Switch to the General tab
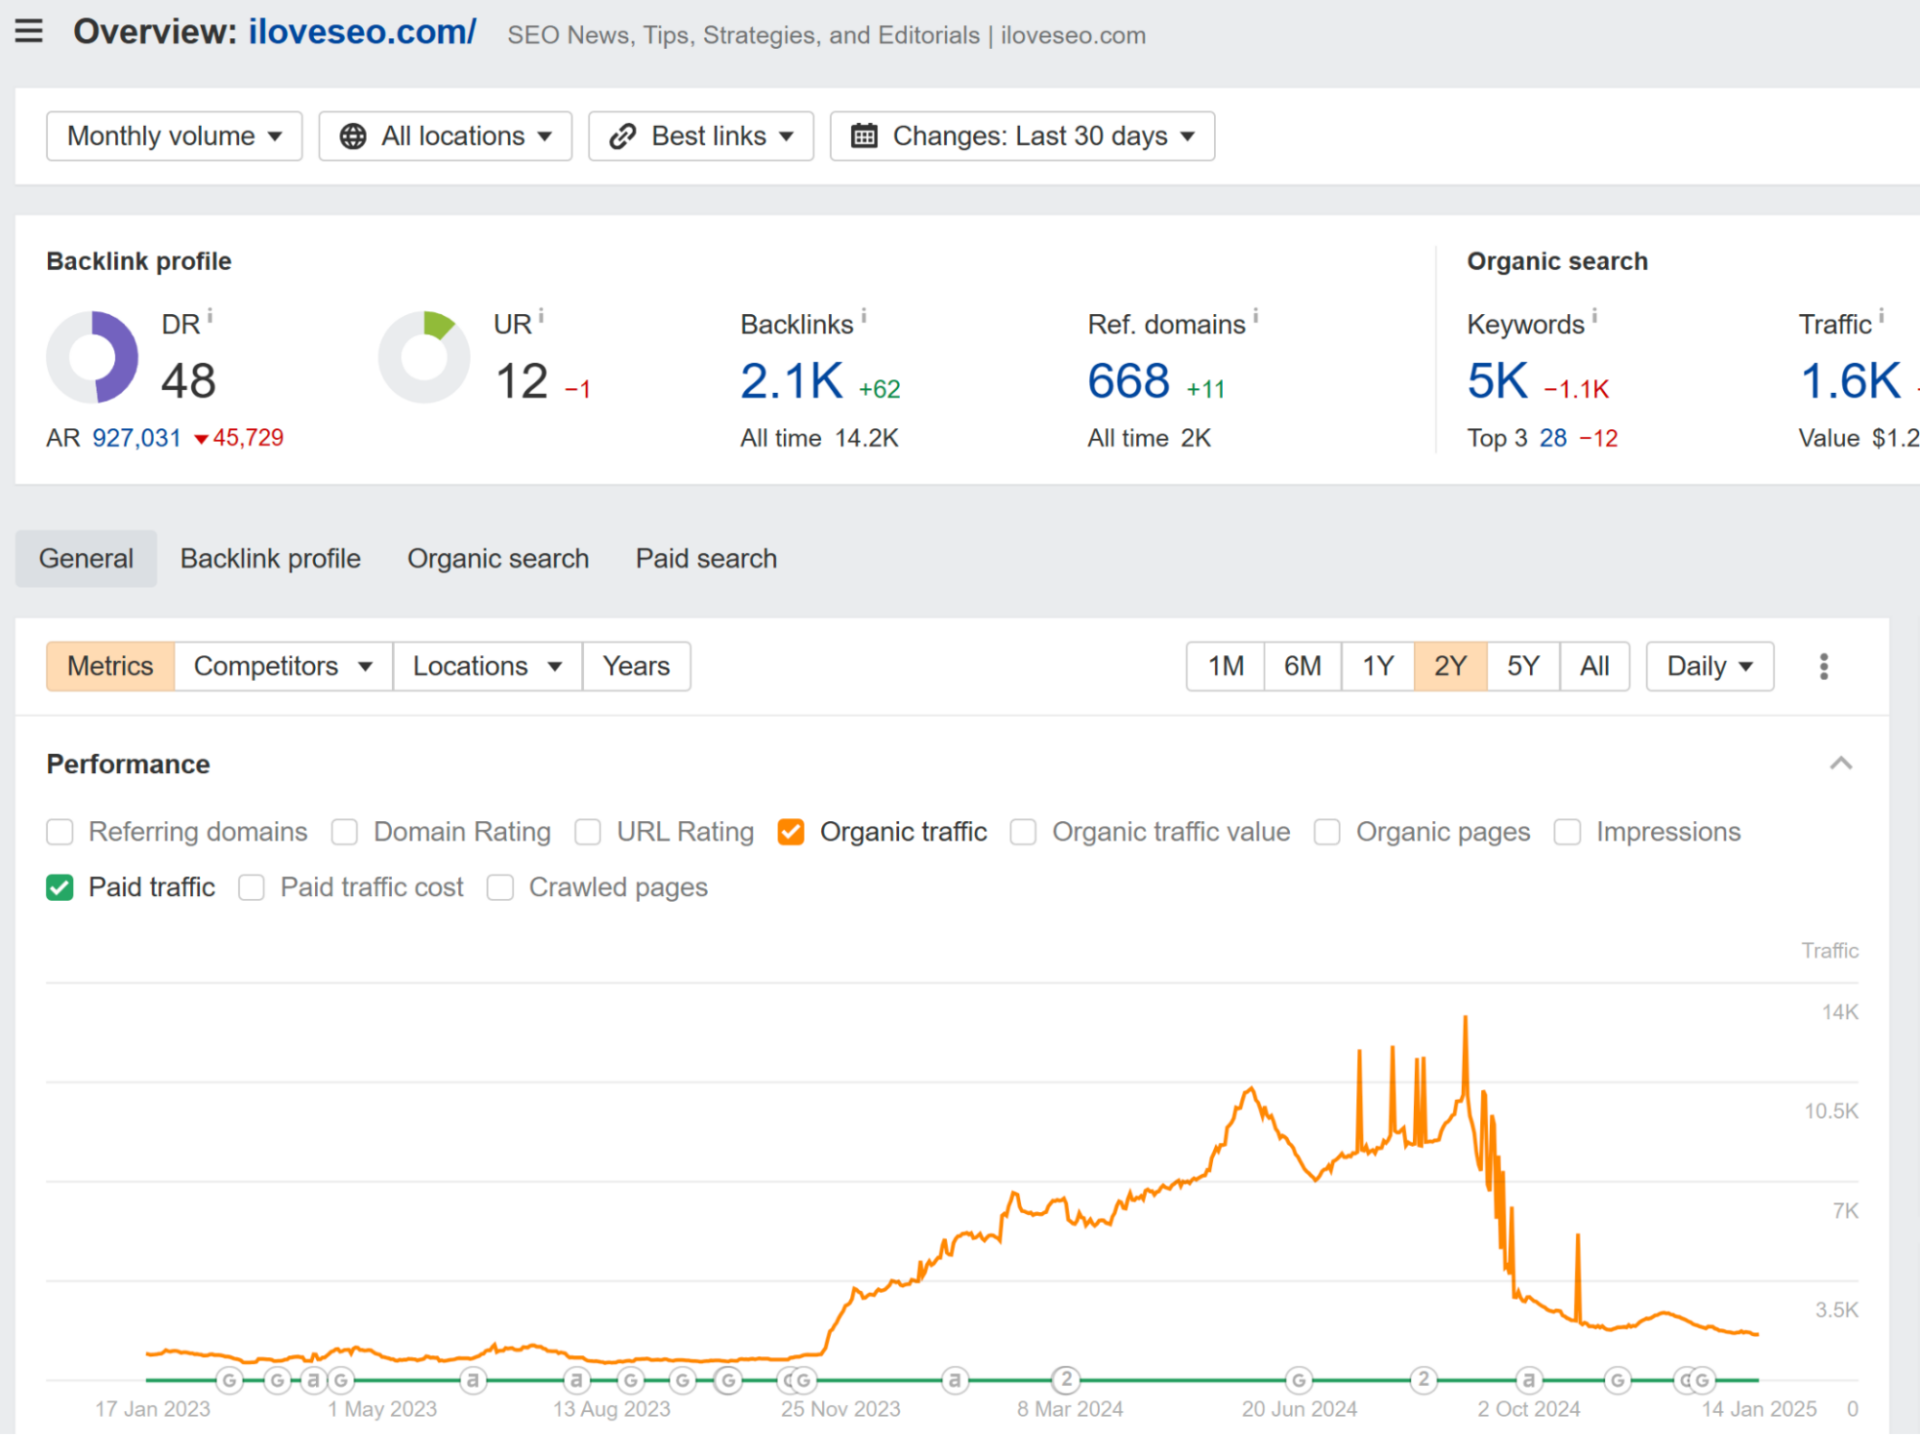This screenshot has width=1920, height=1435. coord(86,559)
